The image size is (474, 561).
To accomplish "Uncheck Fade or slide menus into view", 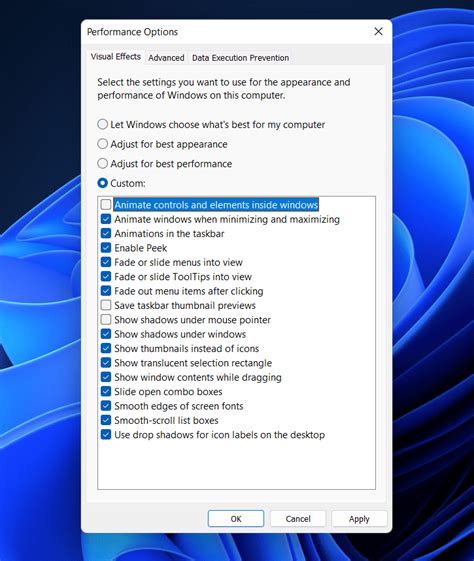I will (106, 262).
